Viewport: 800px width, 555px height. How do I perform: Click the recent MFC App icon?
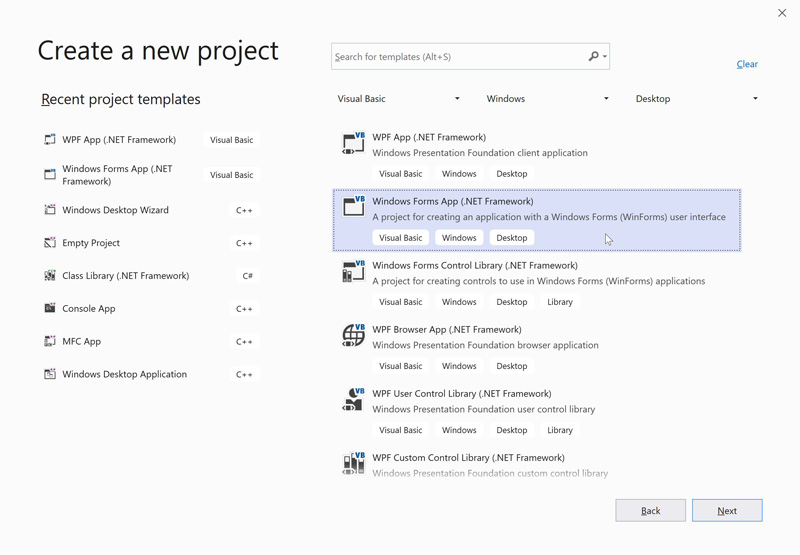click(50, 341)
